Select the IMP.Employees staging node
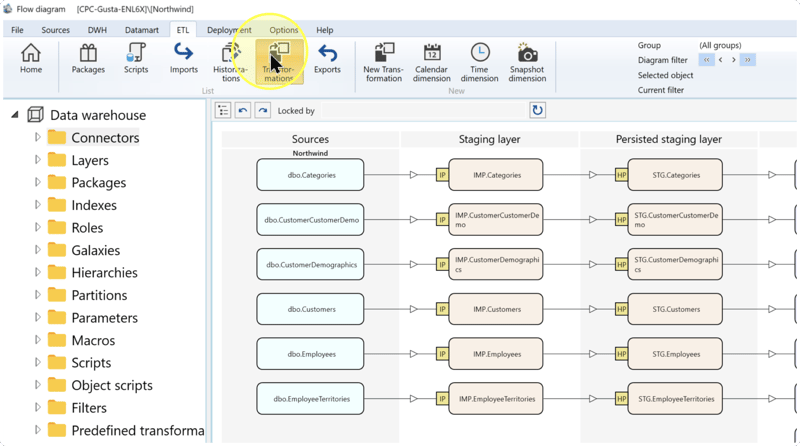 tap(496, 354)
